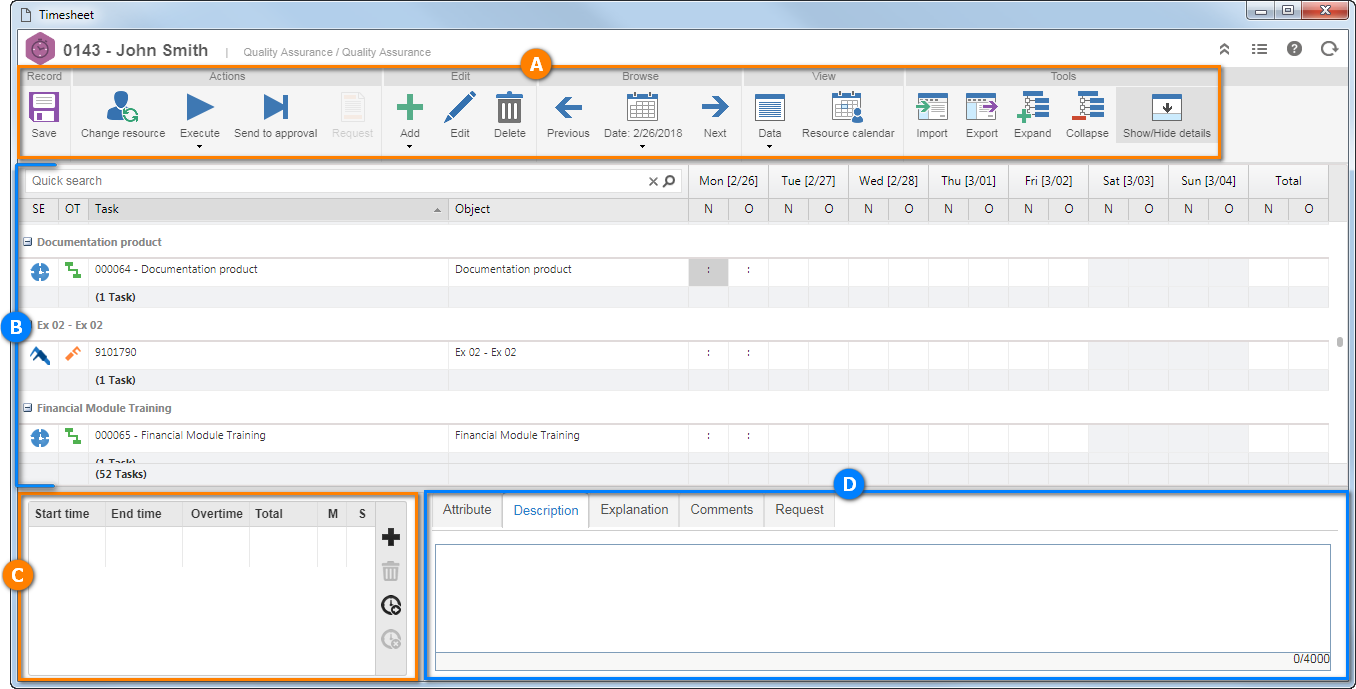Click the OT type icon for task 9101790
Image resolution: width=1356 pixels, height=689 pixels.
pyautogui.click(x=73, y=353)
